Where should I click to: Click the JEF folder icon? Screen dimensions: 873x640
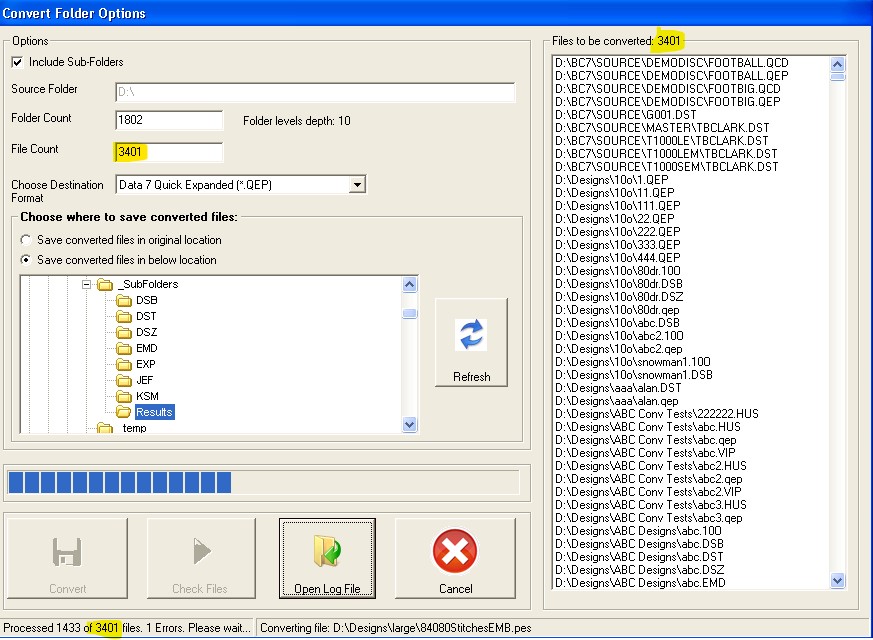(x=124, y=381)
